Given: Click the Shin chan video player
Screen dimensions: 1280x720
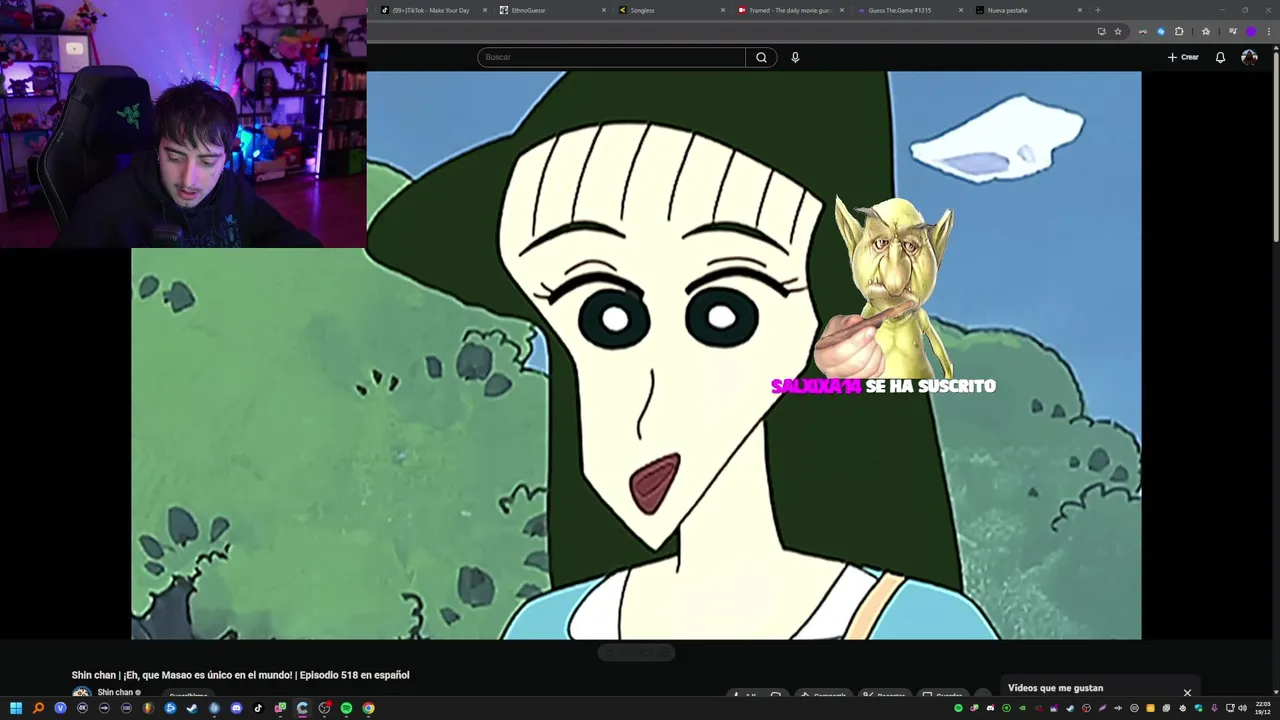Looking at the screenshot, I should coord(636,355).
